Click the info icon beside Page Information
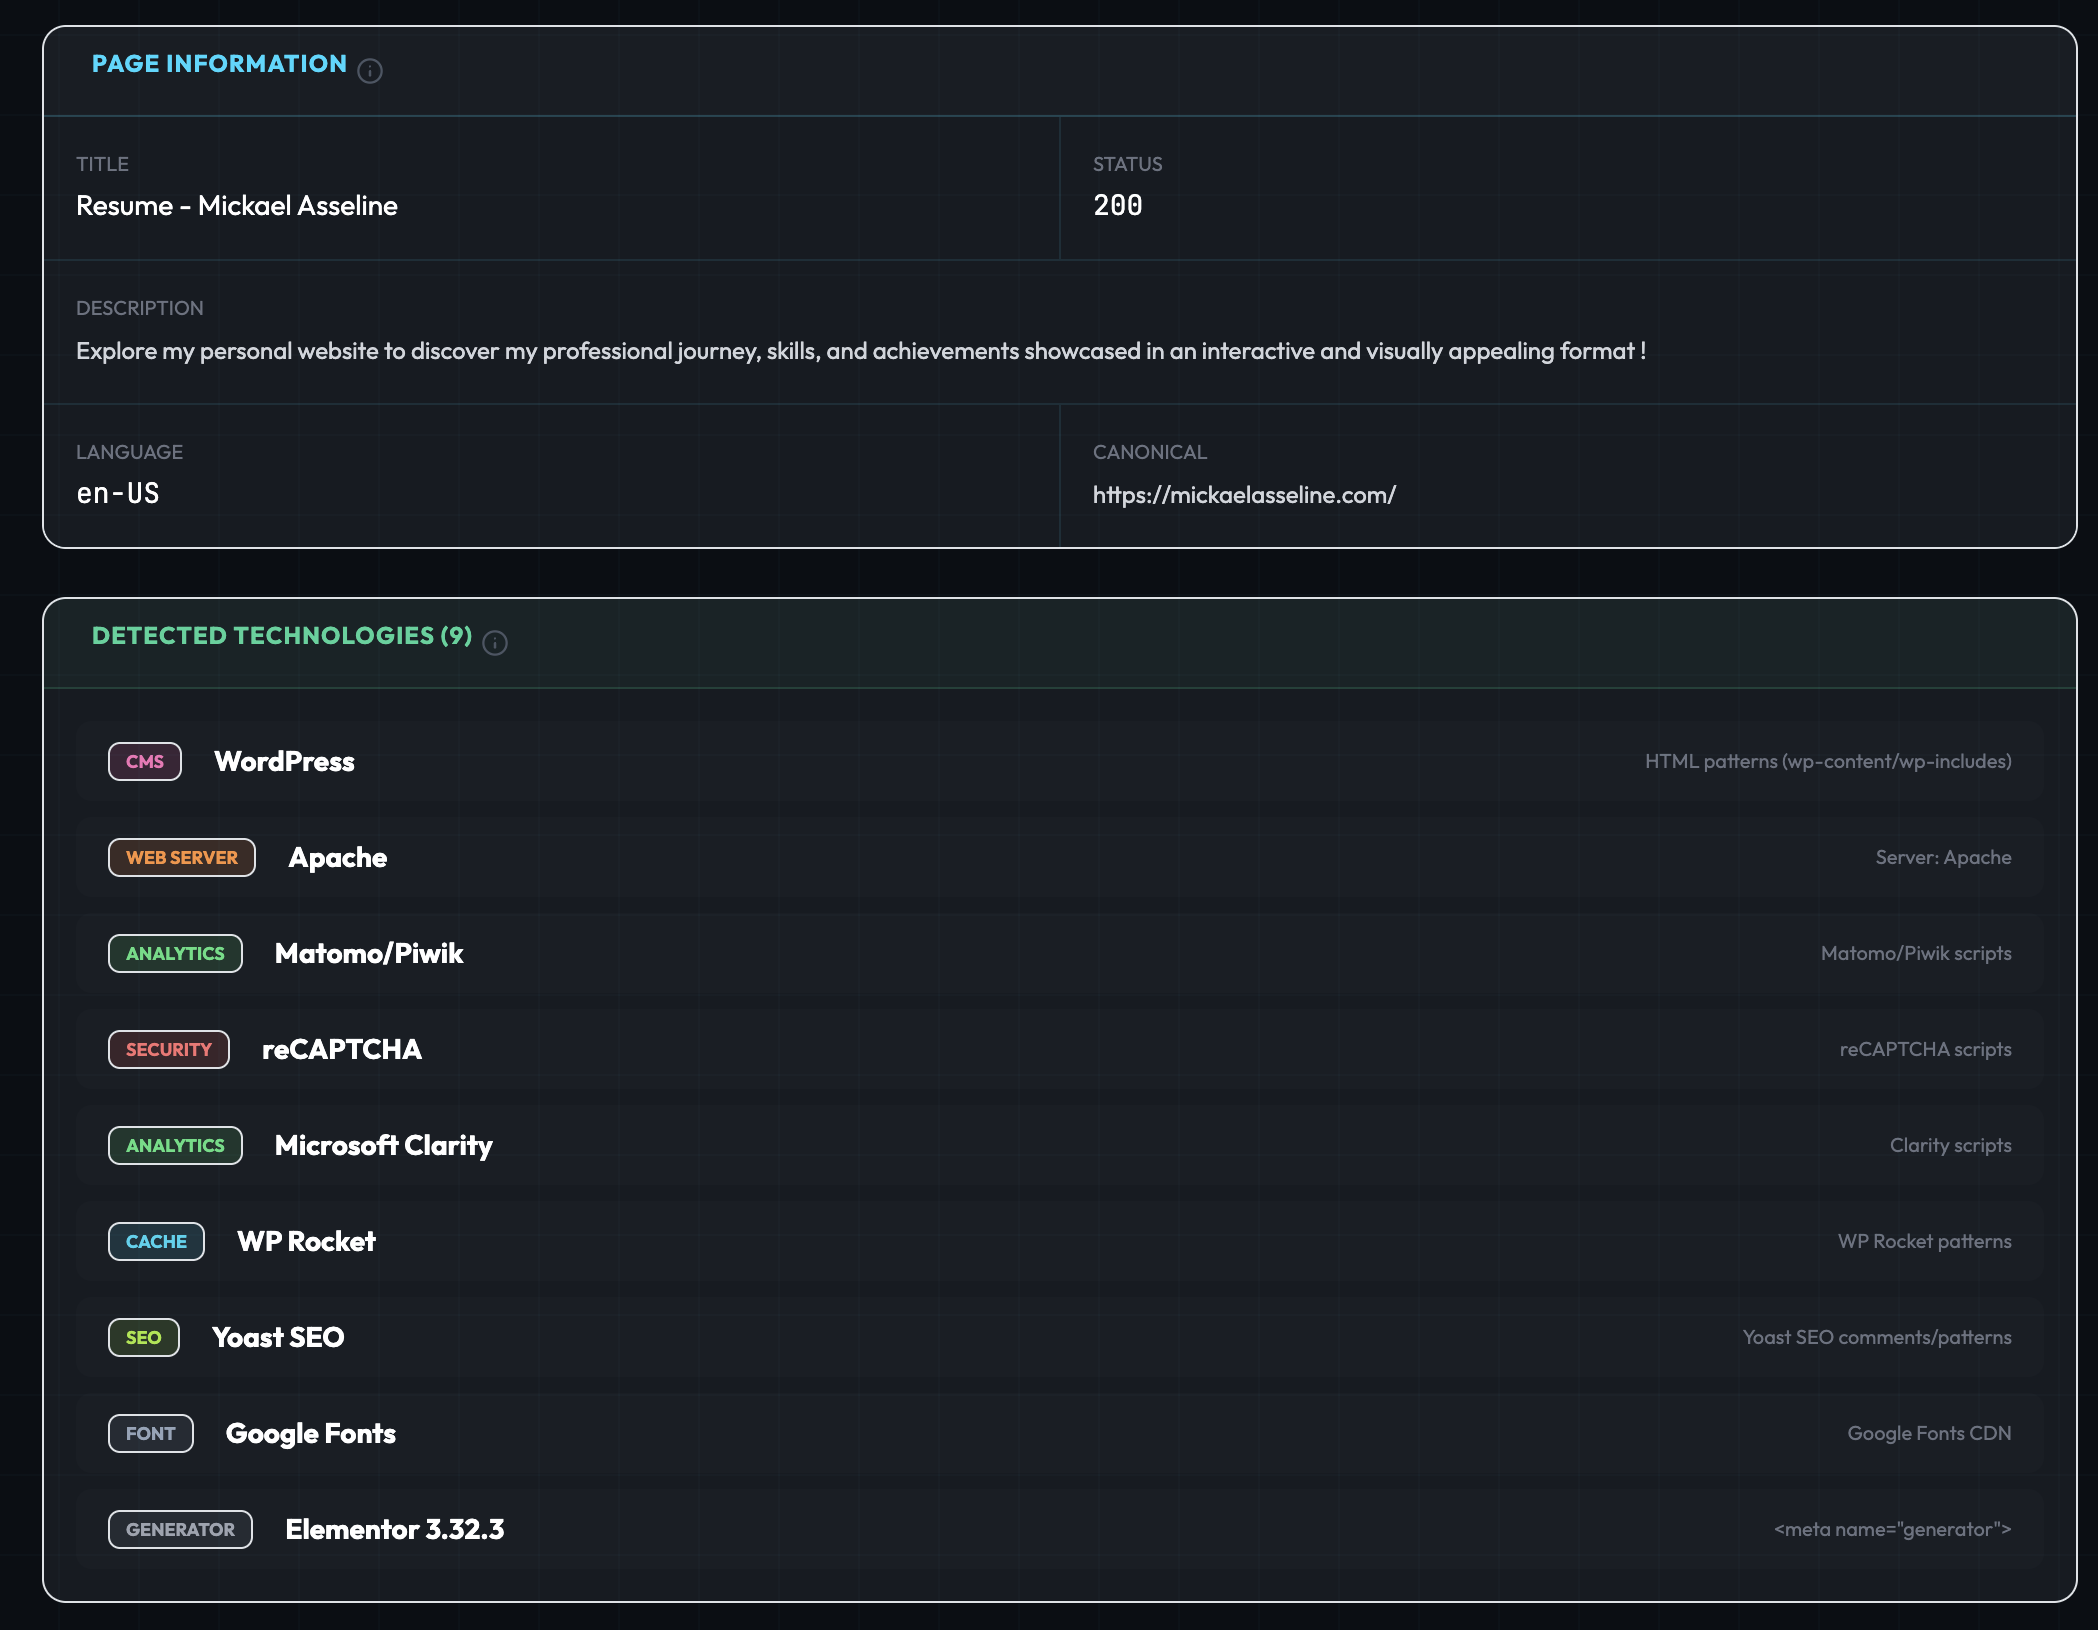 (370, 71)
